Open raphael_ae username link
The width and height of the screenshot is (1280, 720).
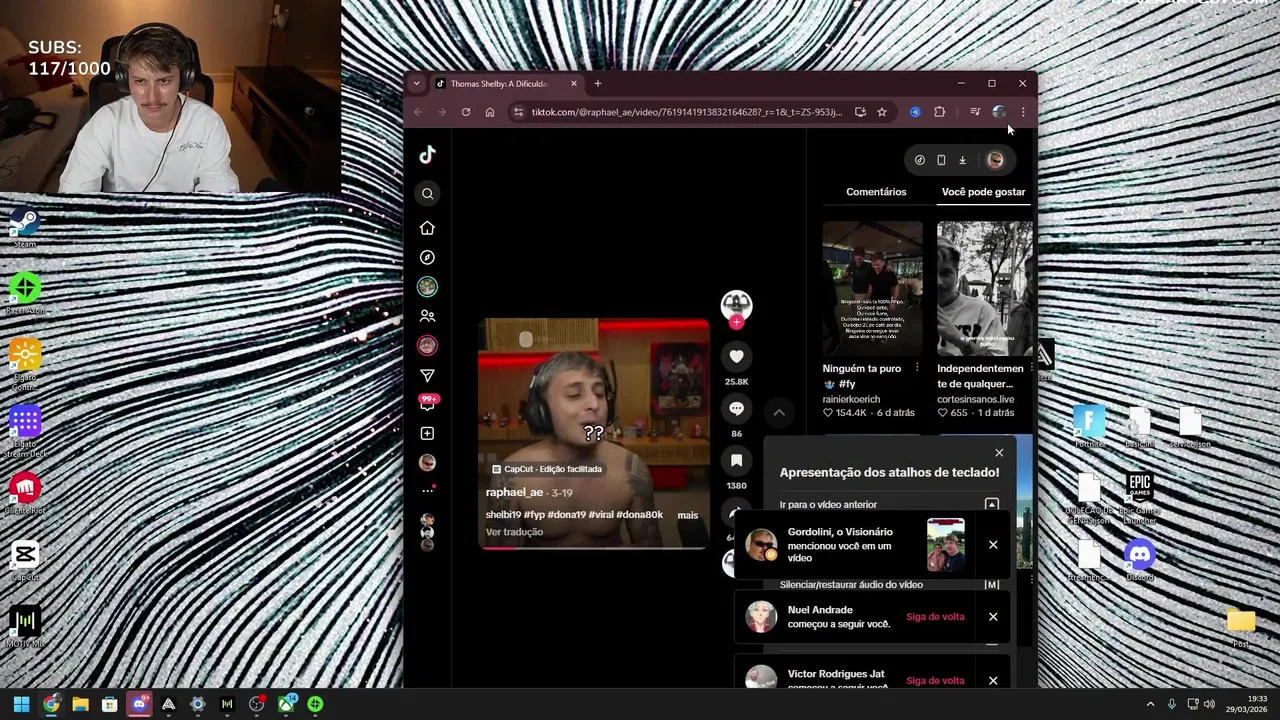coord(514,492)
